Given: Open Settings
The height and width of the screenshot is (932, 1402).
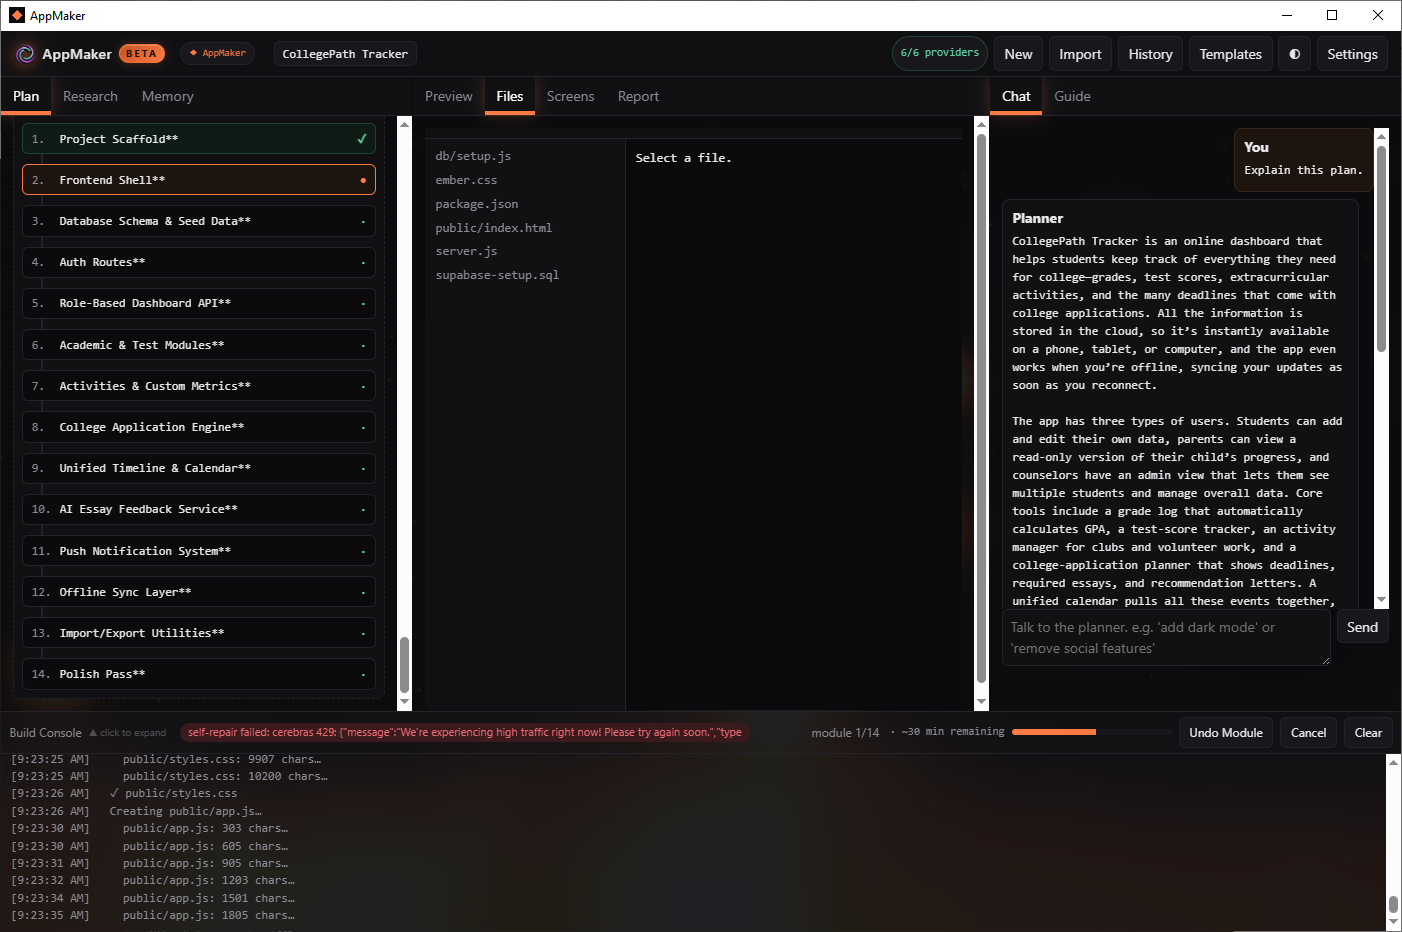Looking at the screenshot, I should tap(1352, 54).
